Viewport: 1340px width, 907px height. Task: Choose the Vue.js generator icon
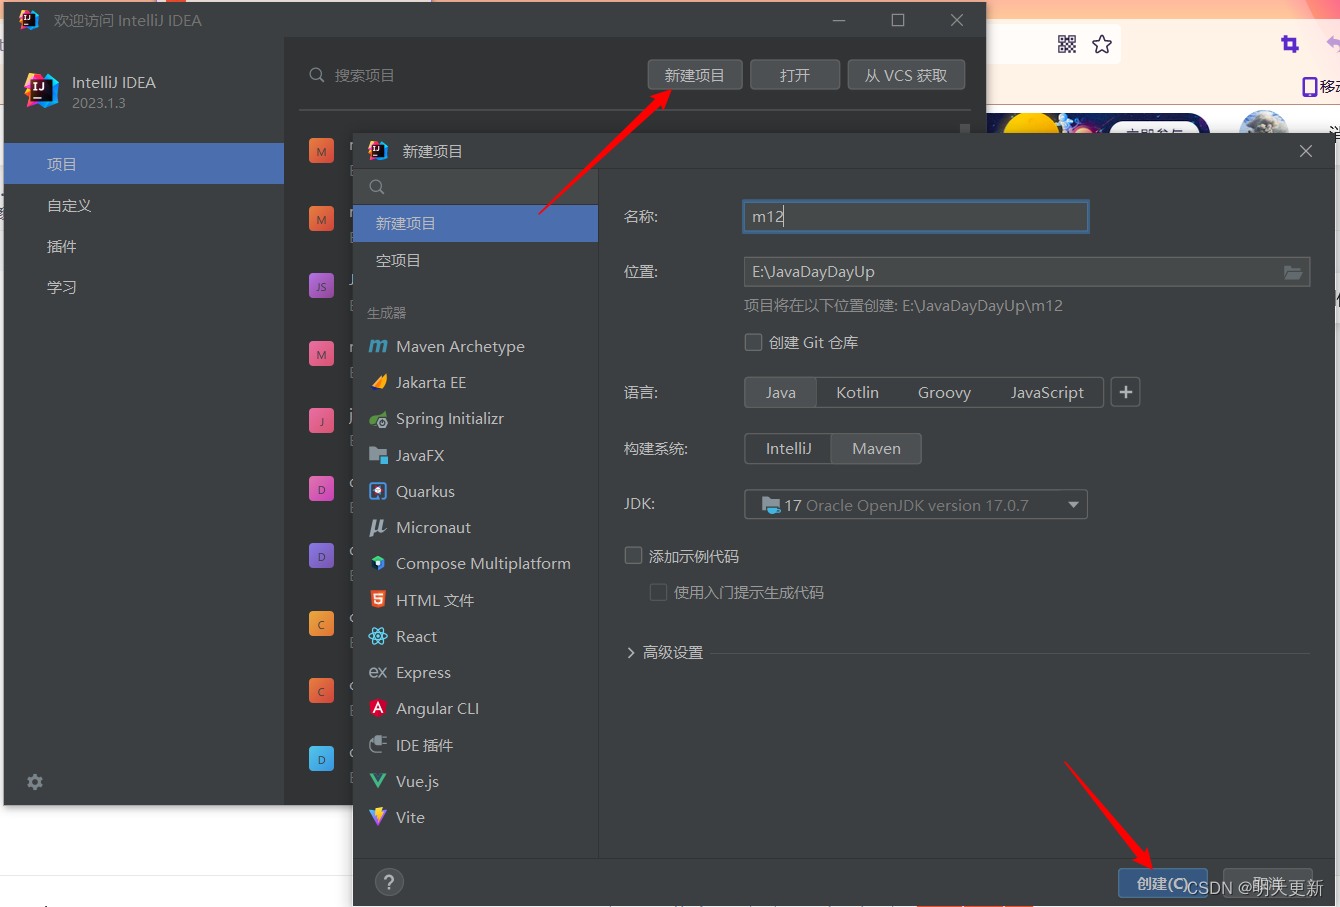(x=378, y=781)
